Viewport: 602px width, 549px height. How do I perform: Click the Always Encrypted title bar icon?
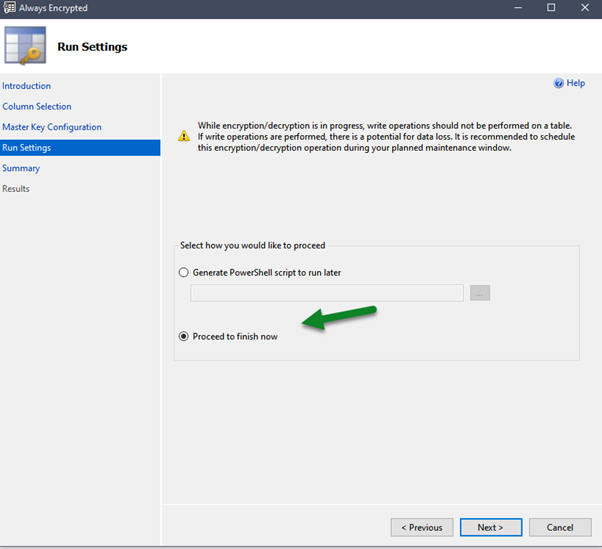click(8, 8)
